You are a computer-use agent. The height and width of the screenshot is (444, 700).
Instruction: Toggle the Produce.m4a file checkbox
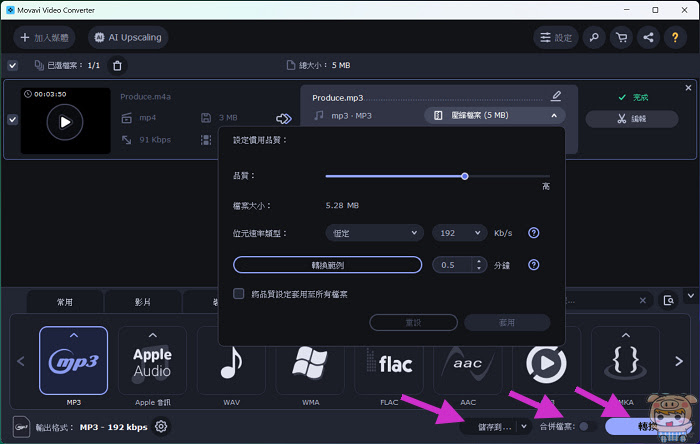[12, 120]
